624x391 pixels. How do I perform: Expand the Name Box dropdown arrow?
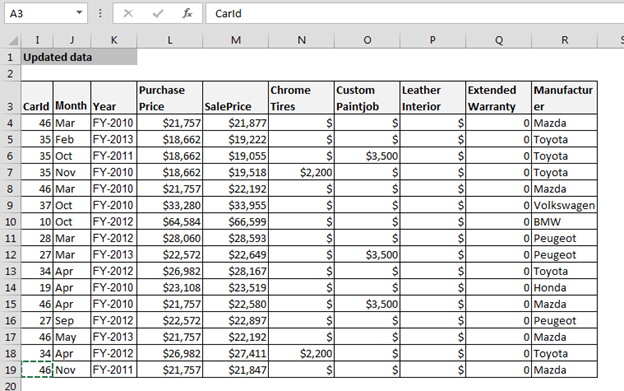coord(79,13)
